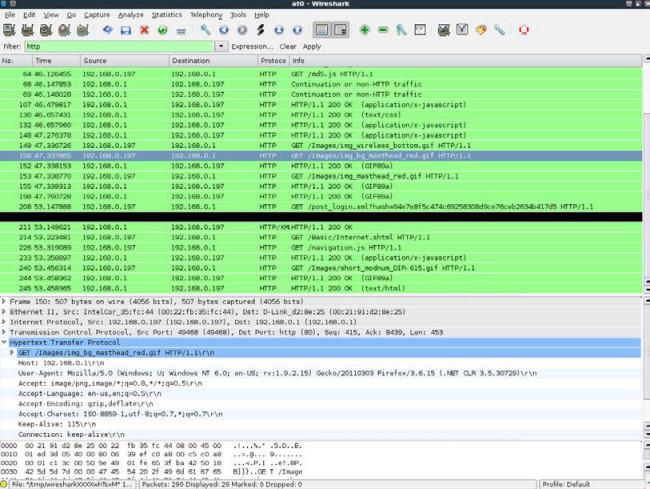This screenshot has height=489, width=650.
Task: Open the coloring rules editor
Action: coord(481,30)
